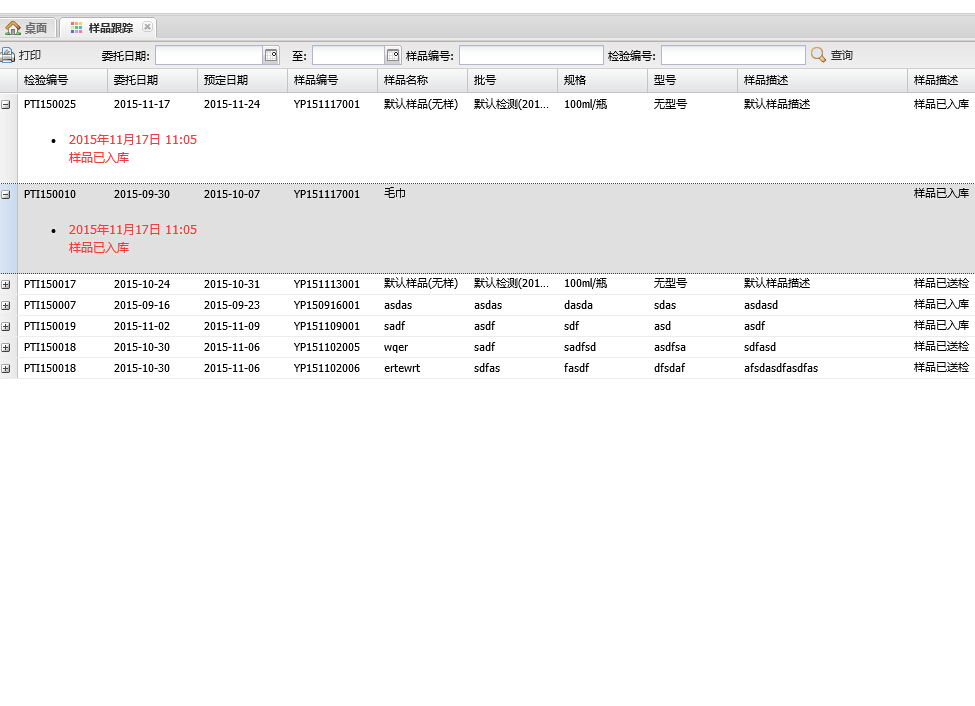Click the home icon on 桌面 tab
The image size is (975, 706).
[13, 28]
